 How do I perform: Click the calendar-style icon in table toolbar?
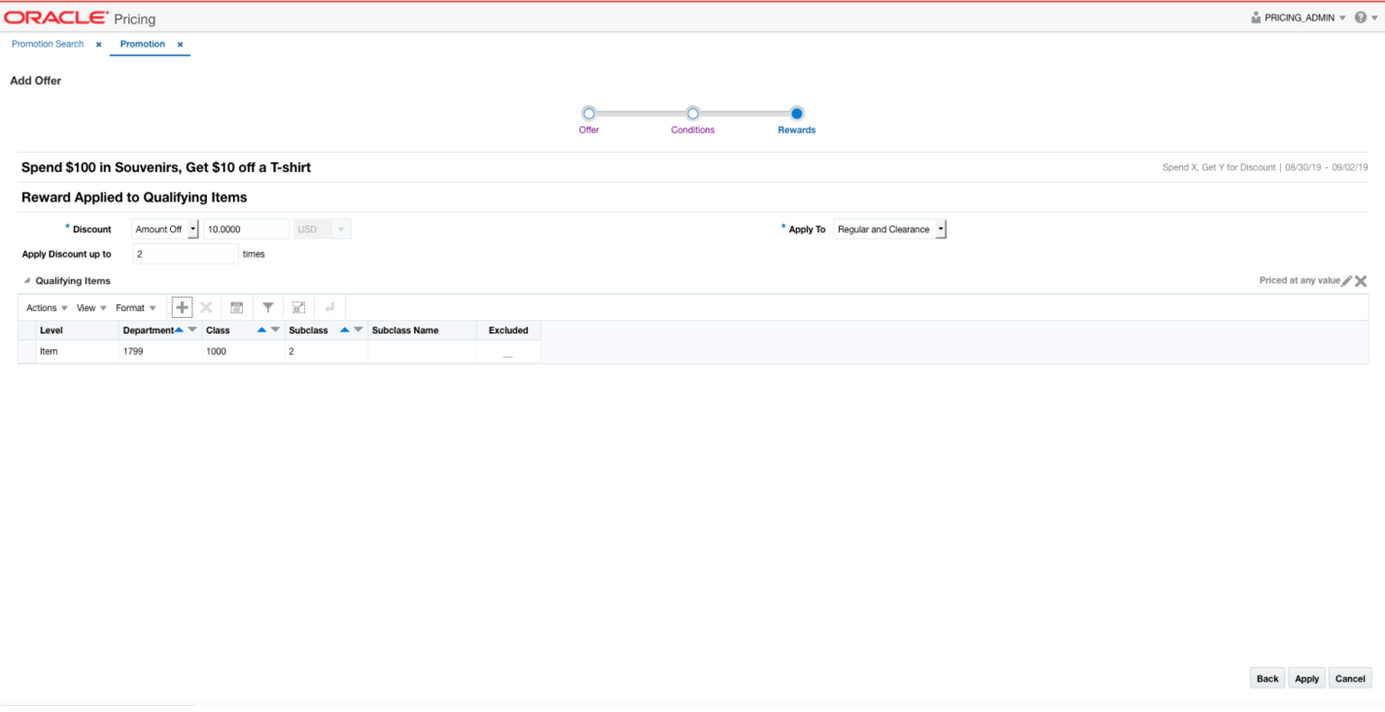click(237, 308)
